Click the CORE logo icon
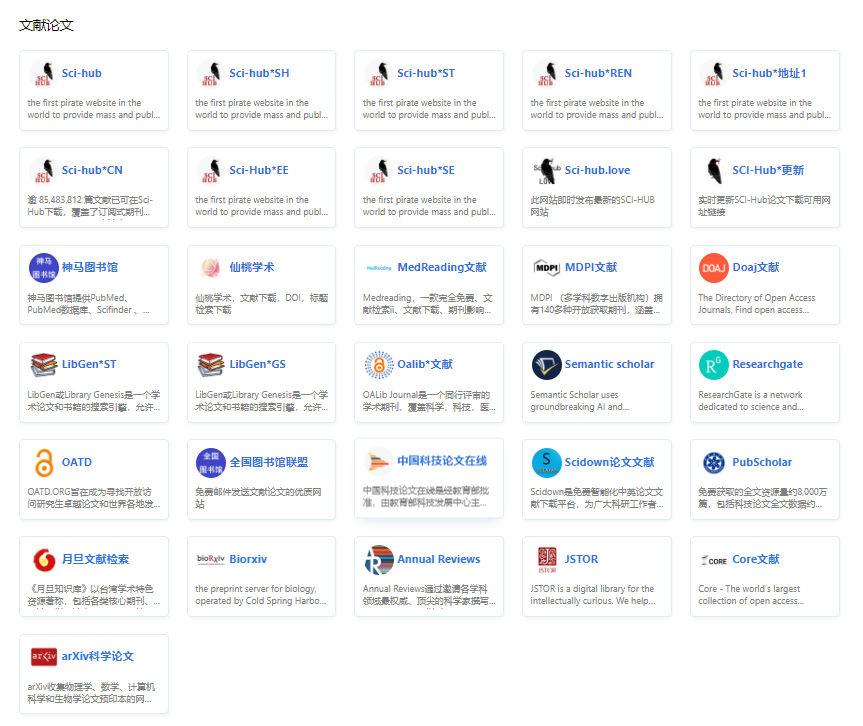The height and width of the screenshot is (726, 863). [x=714, y=560]
